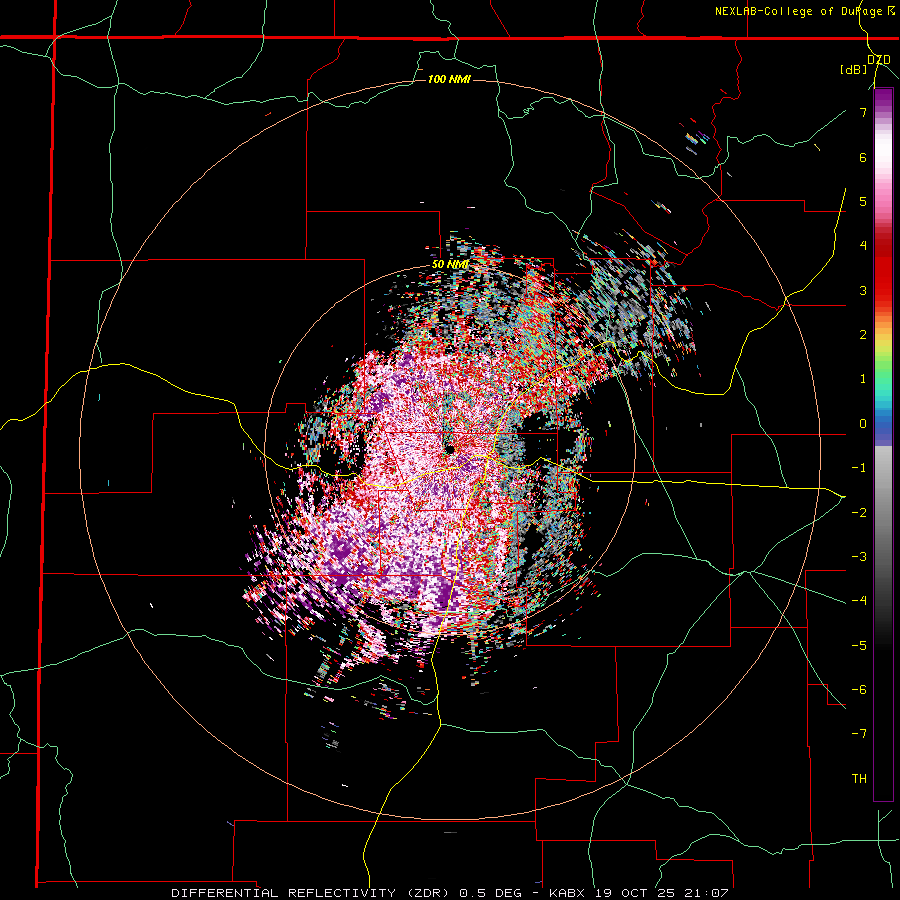Click the 0 value on the dB scale
This screenshot has height=900, width=900.
click(863, 424)
